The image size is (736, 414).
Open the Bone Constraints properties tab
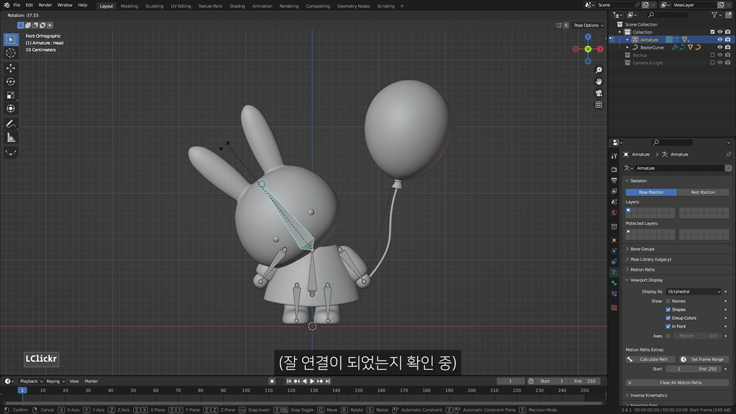pos(614,294)
